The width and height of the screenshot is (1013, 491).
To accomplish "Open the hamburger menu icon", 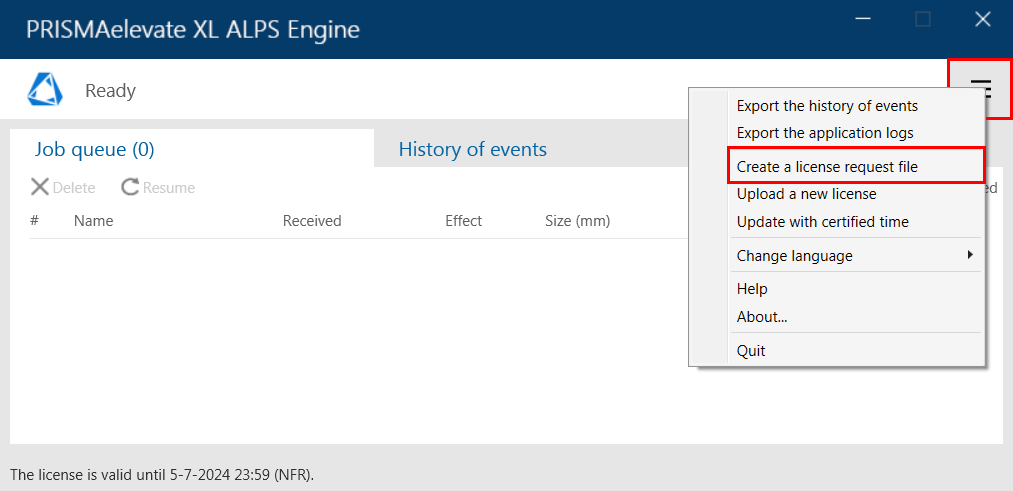I will click(981, 87).
